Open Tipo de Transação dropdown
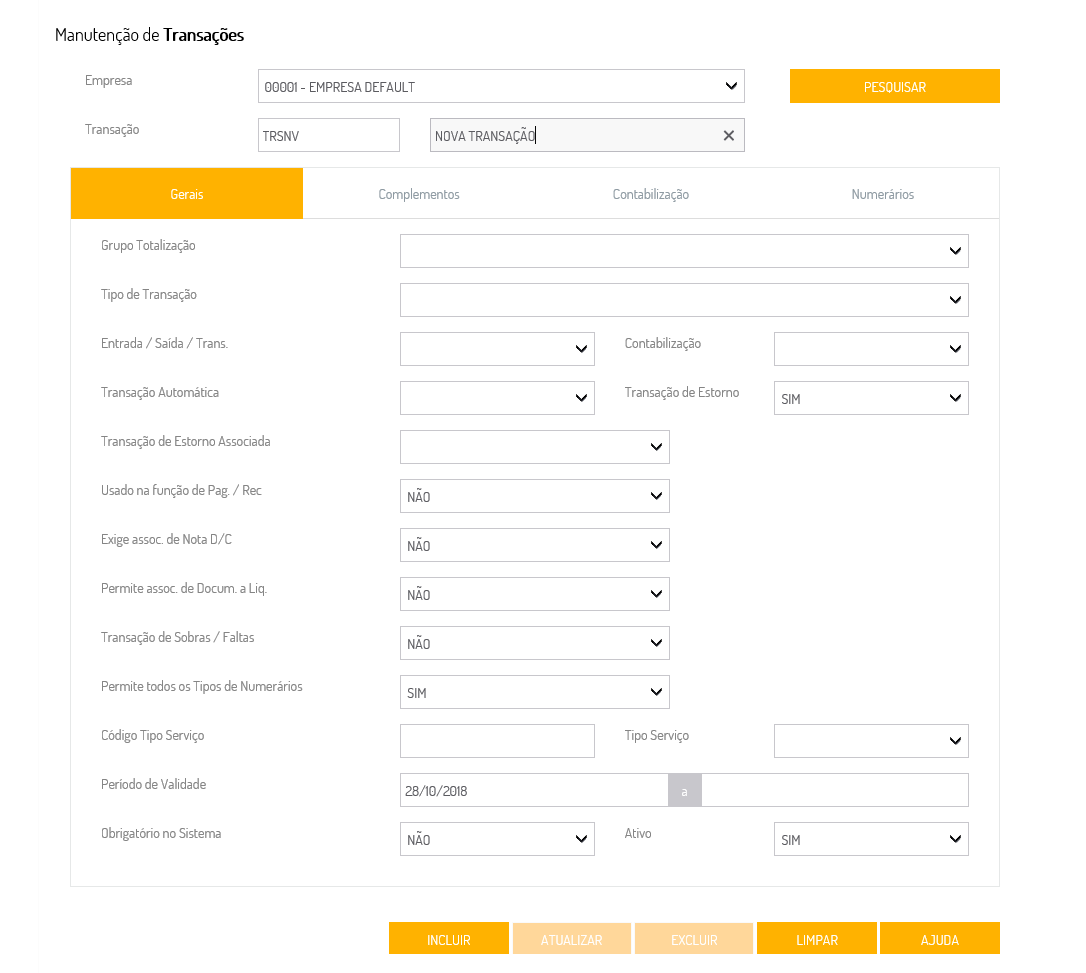The image size is (1086, 973). point(684,300)
